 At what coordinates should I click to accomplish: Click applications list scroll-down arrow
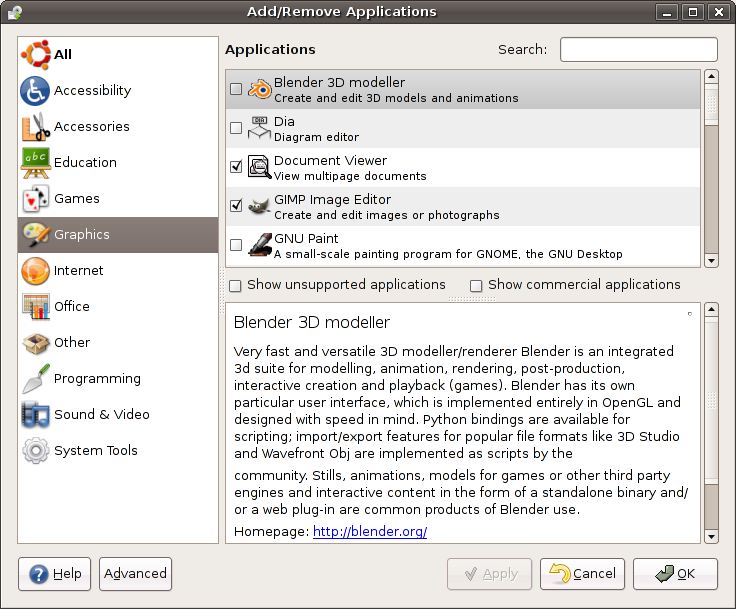(x=712, y=261)
